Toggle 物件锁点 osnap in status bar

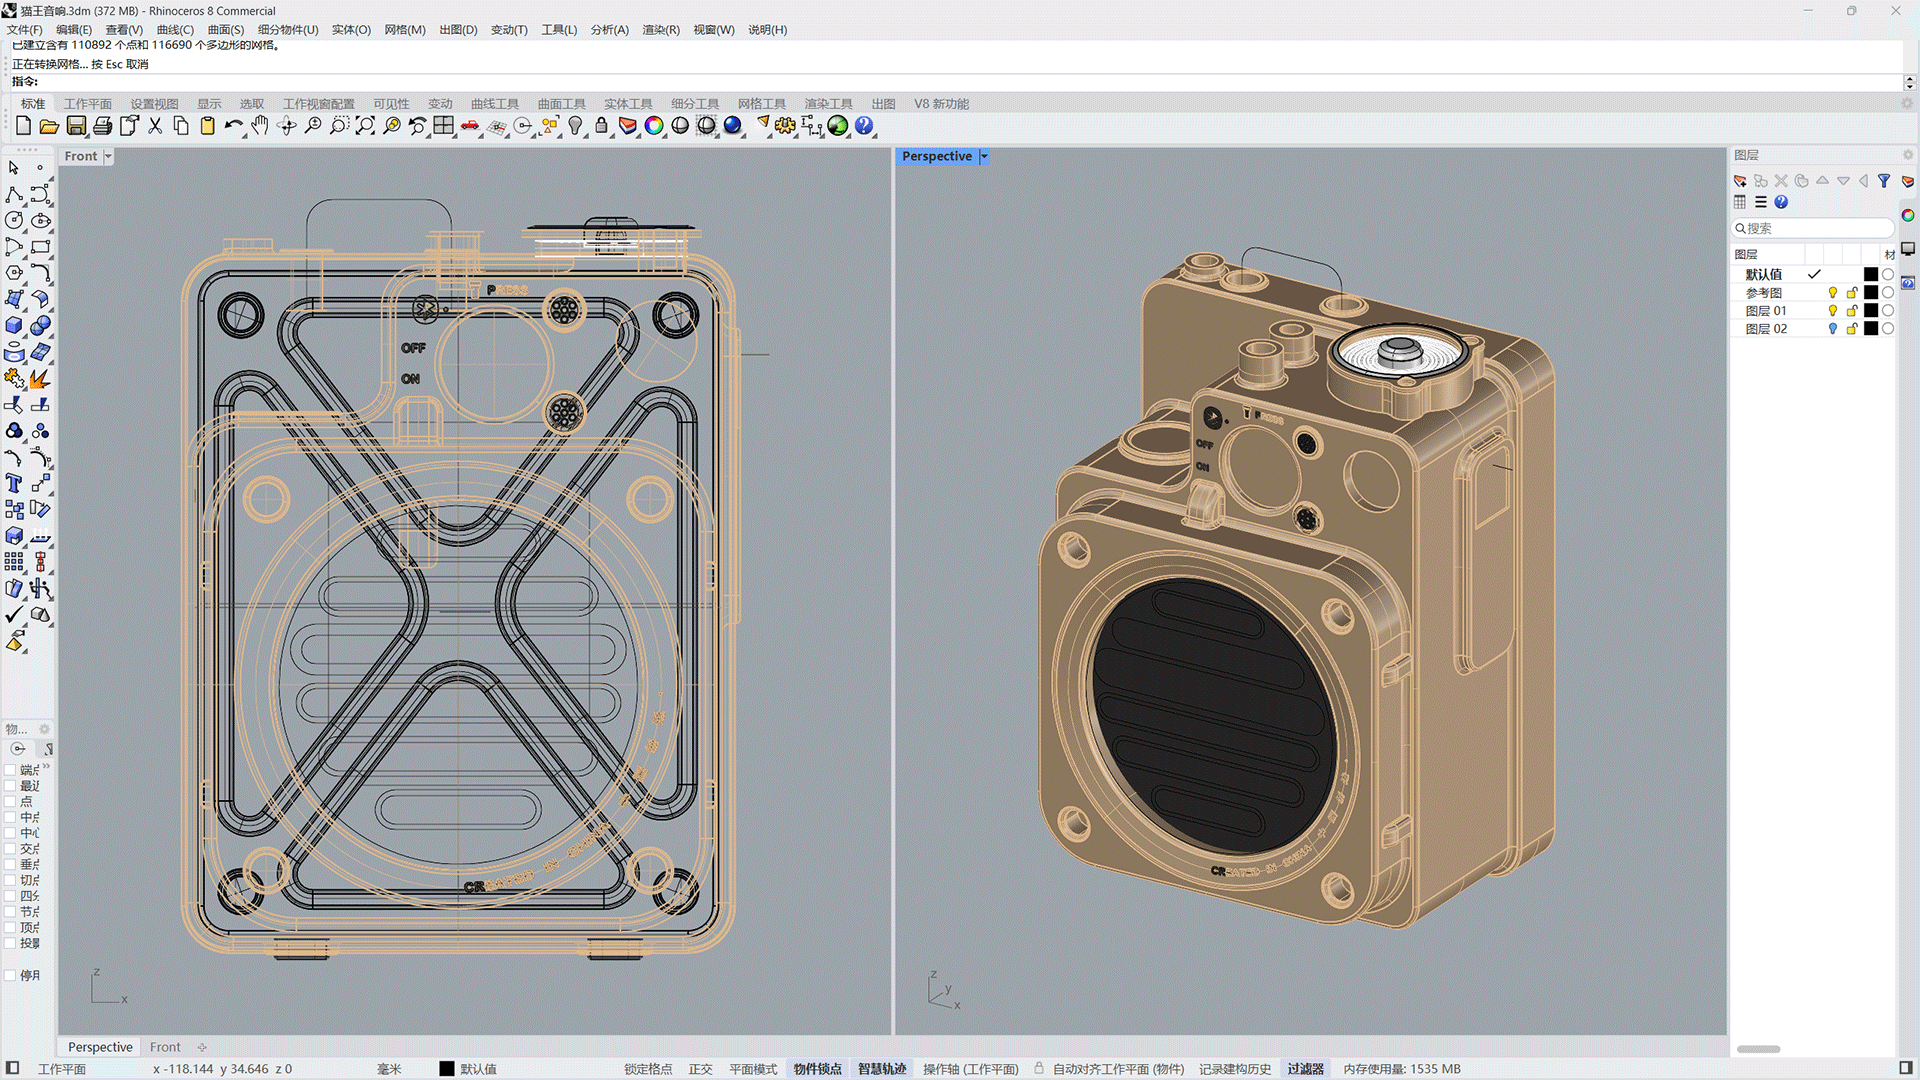[817, 1069]
